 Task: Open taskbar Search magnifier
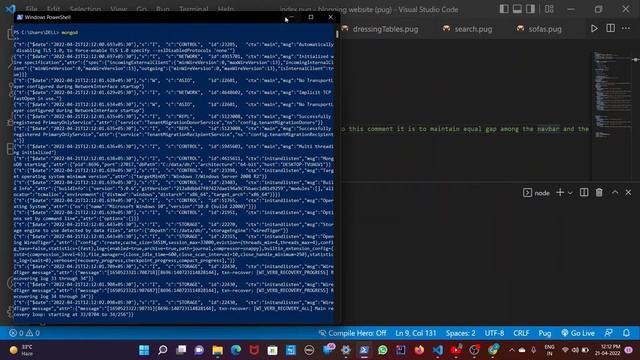point(162,350)
